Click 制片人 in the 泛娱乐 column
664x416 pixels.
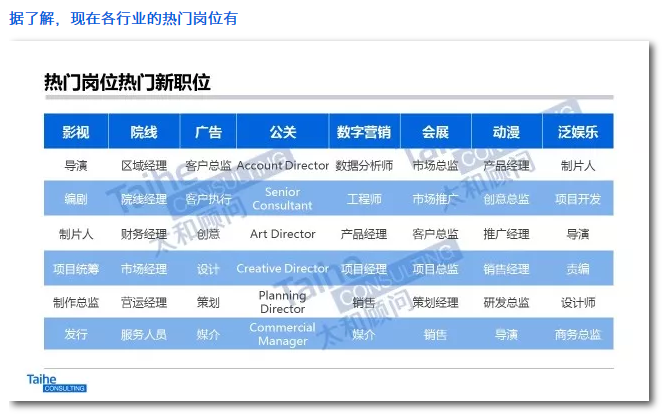(578, 166)
